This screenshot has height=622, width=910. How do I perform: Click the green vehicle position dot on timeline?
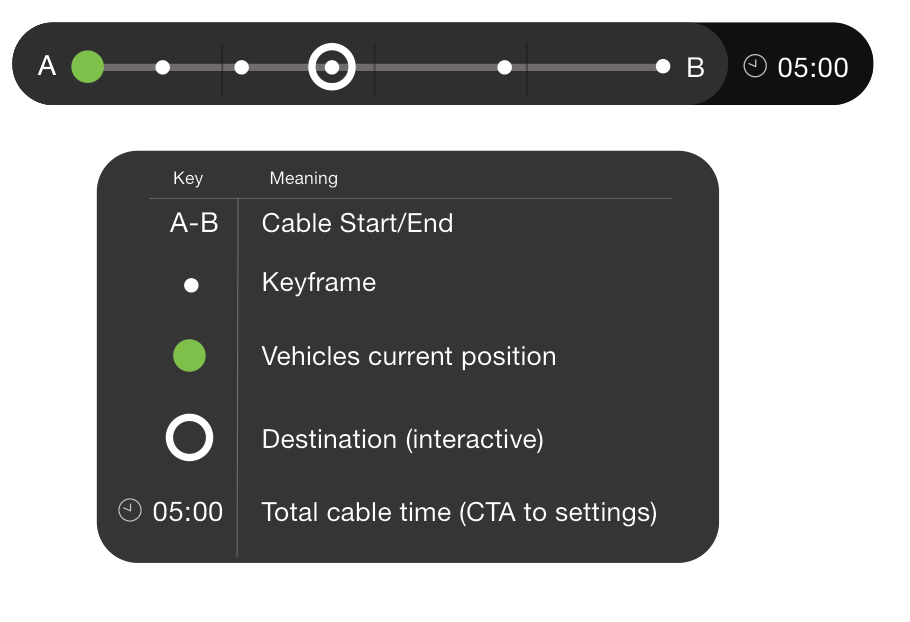(x=88, y=67)
